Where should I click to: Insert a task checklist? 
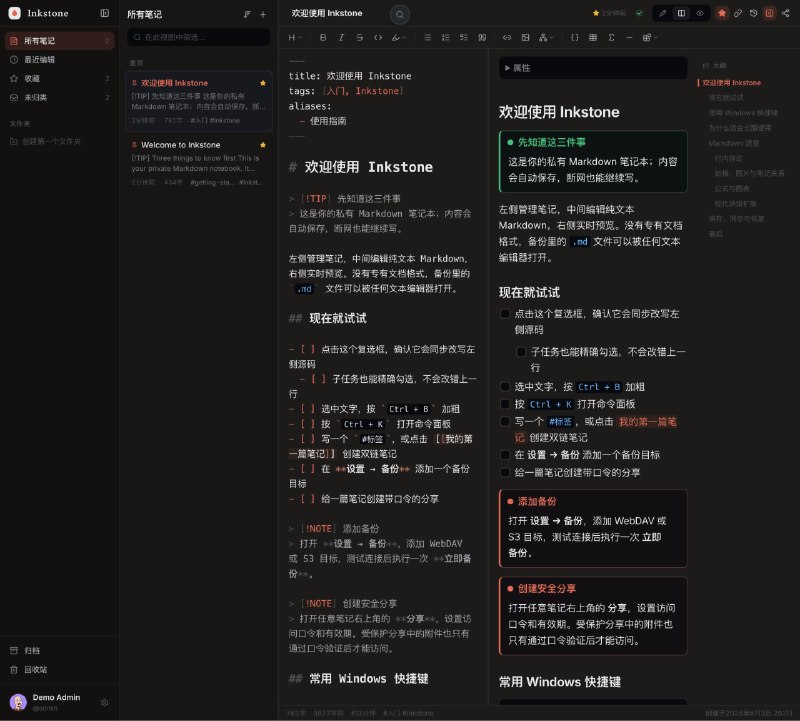pos(464,37)
